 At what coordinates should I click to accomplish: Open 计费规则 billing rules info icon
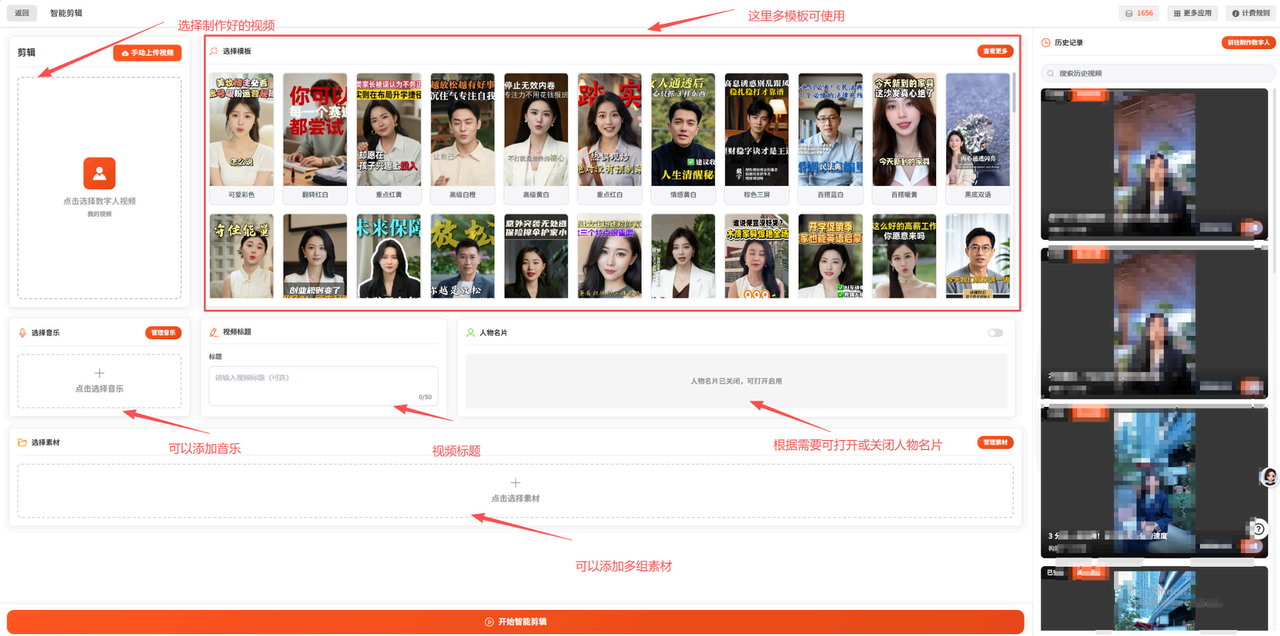pos(1237,13)
